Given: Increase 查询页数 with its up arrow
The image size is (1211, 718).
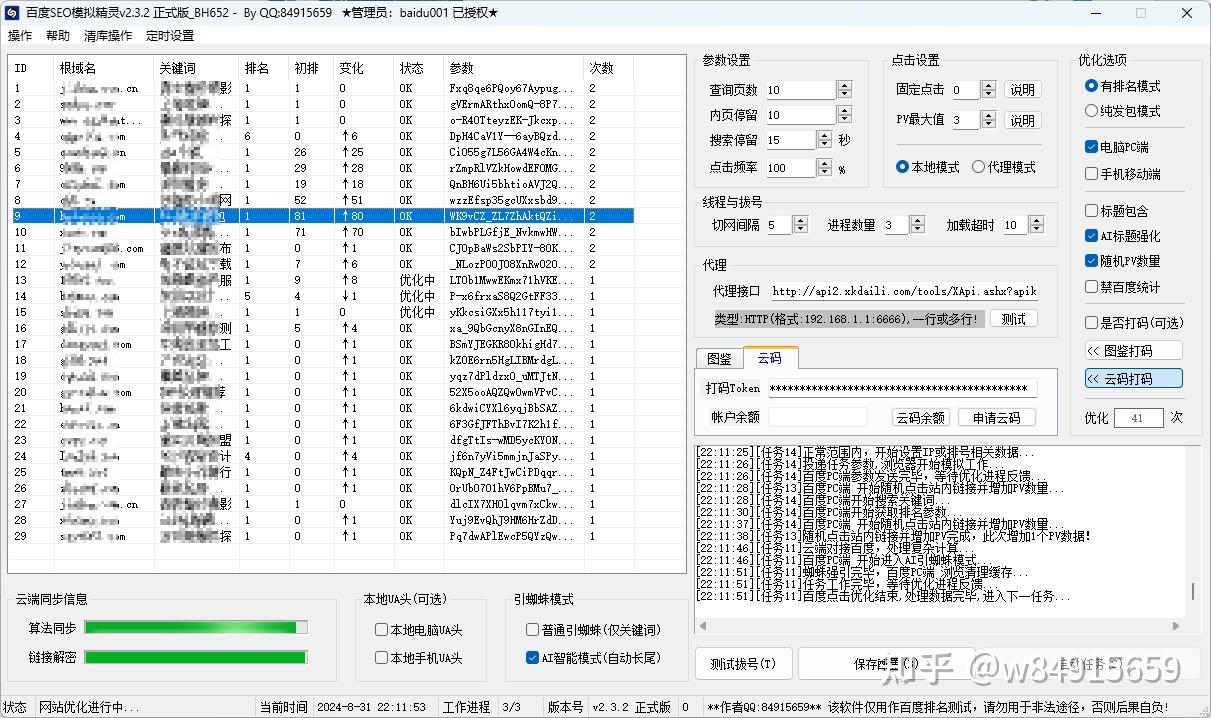Looking at the screenshot, I should [x=845, y=86].
